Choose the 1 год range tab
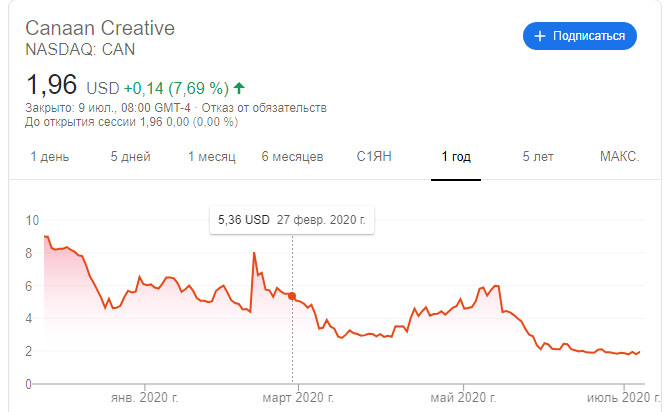664x412 pixels. (x=456, y=157)
